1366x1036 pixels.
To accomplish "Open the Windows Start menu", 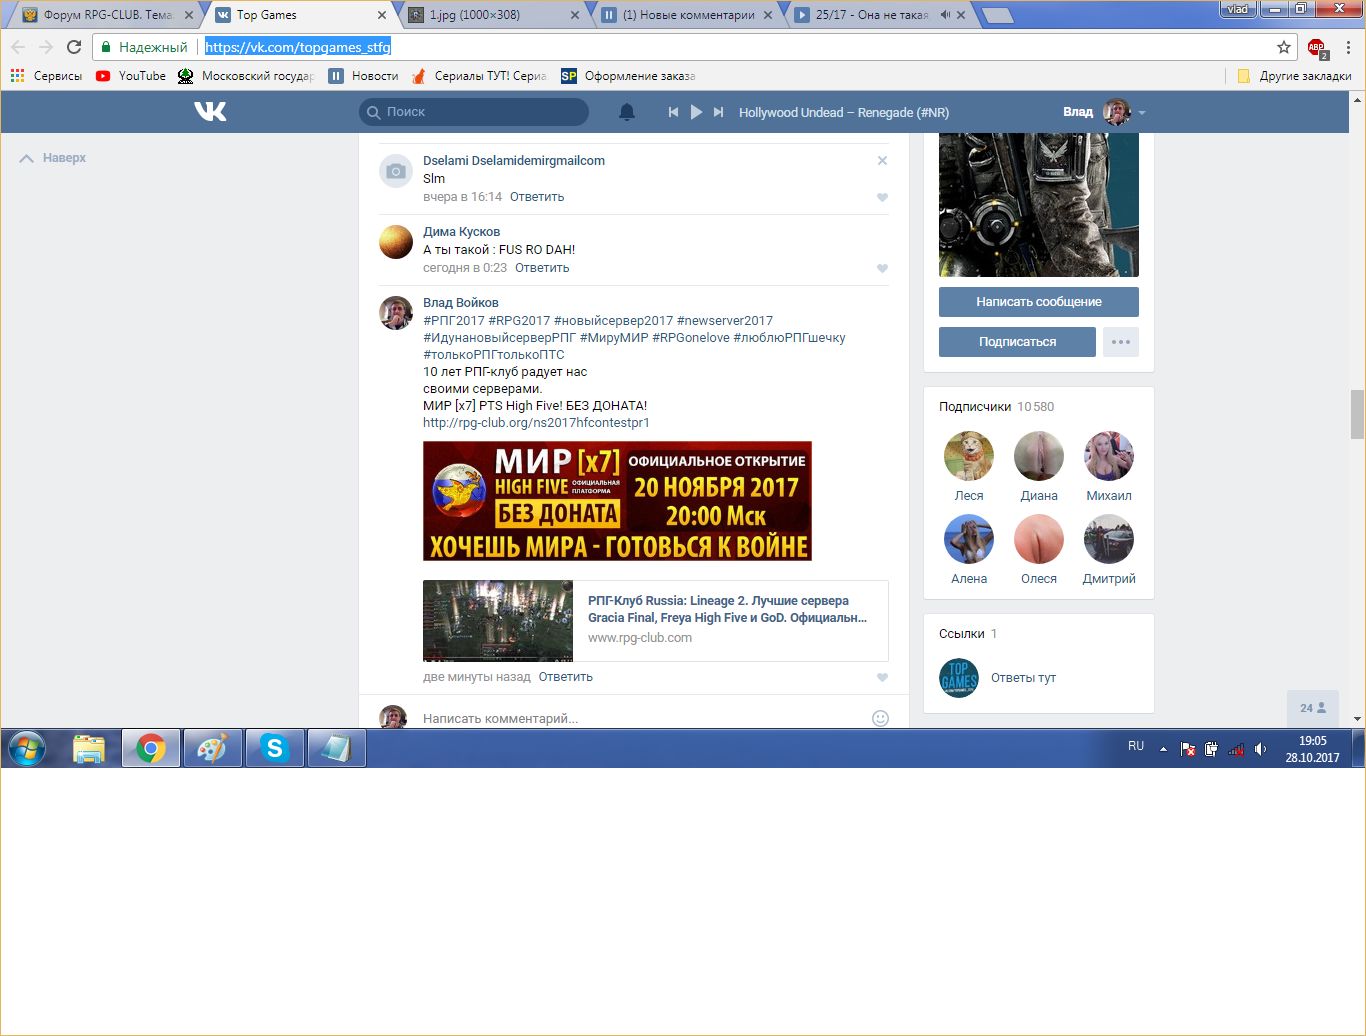I will pyautogui.click(x=27, y=748).
